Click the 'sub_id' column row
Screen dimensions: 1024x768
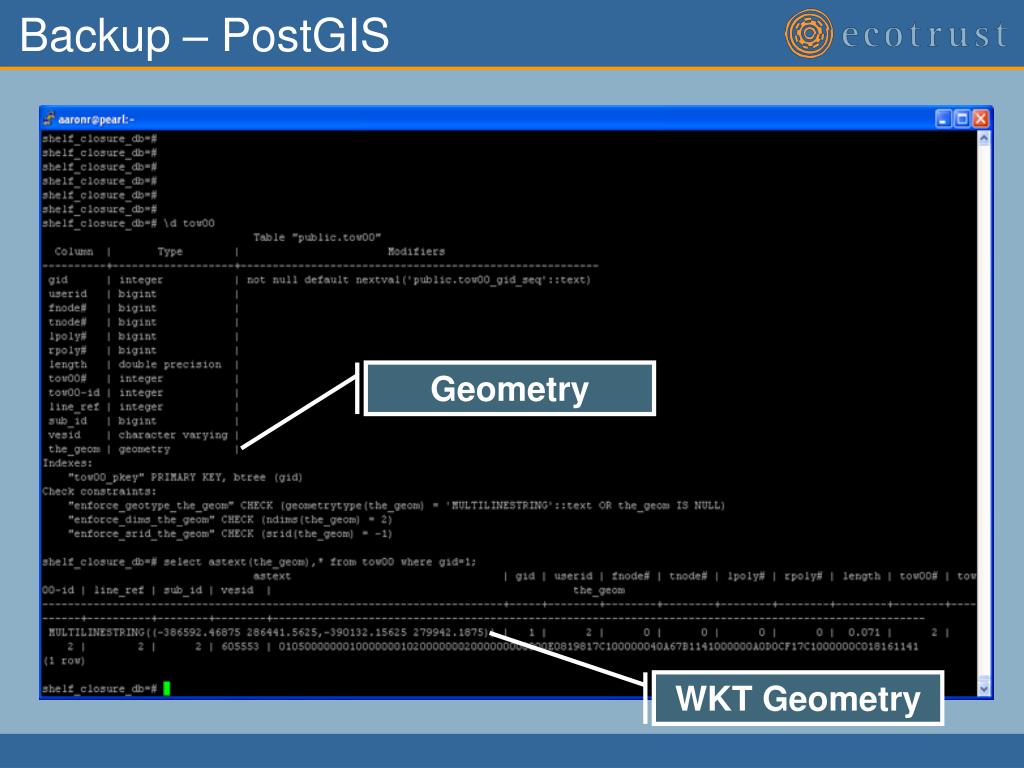[142, 421]
